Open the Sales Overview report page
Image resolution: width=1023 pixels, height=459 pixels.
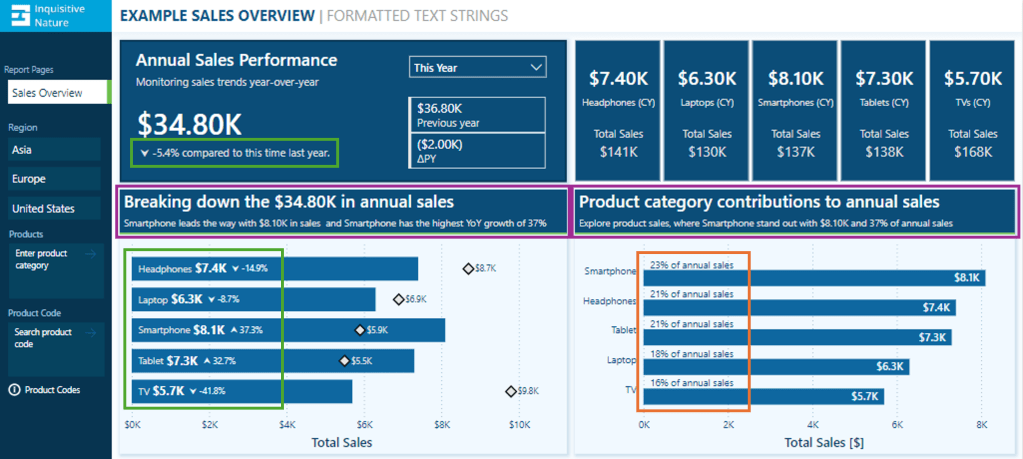[56, 93]
